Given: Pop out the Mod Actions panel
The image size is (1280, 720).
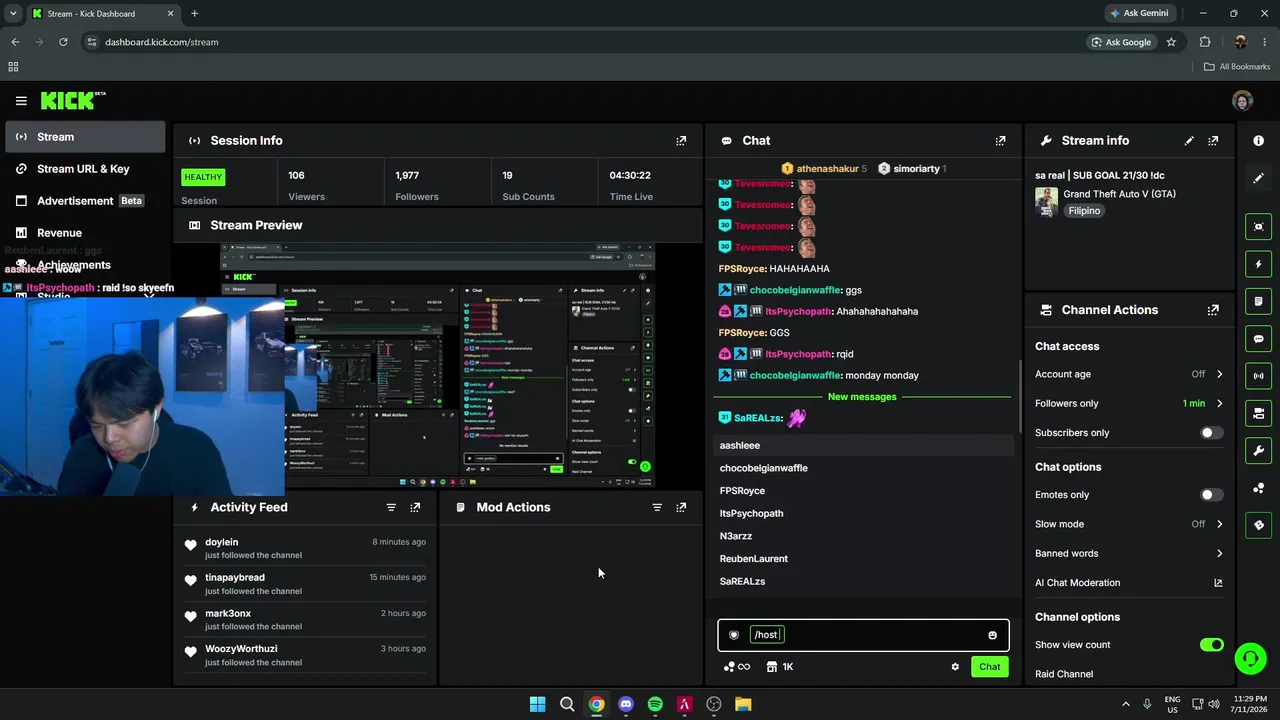Looking at the screenshot, I should coord(681,507).
